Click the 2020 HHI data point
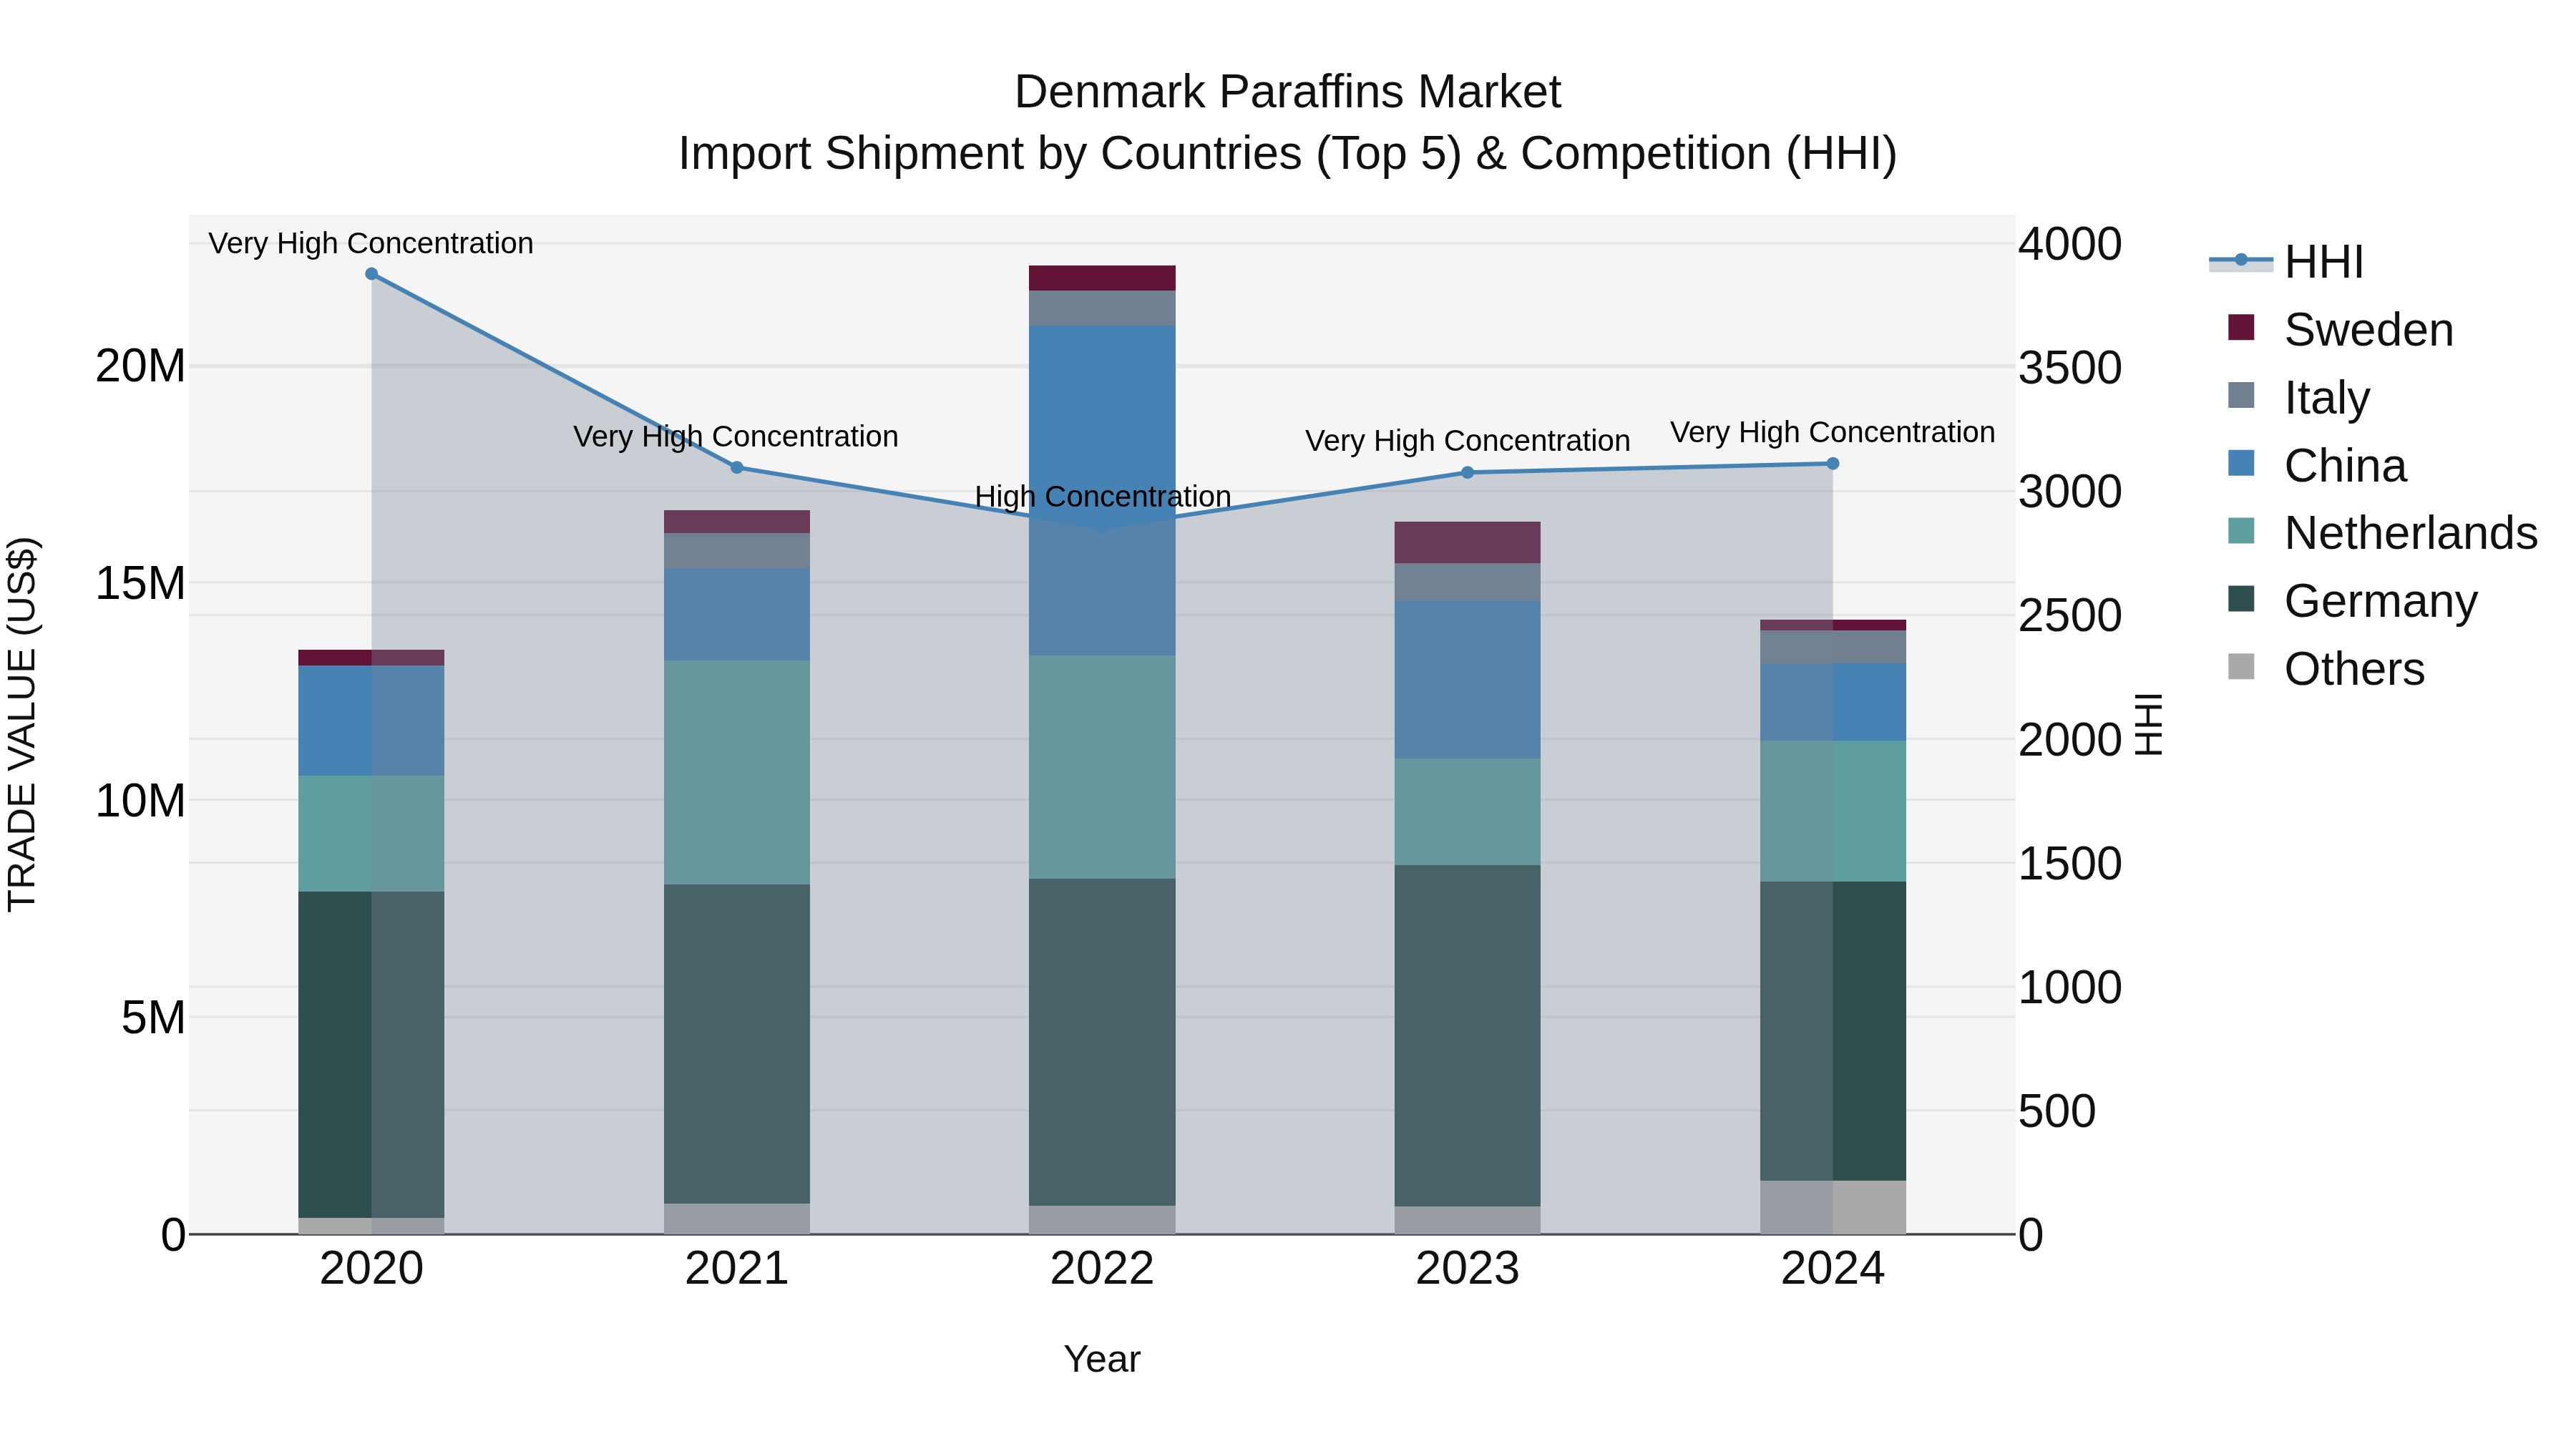 (371, 274)
